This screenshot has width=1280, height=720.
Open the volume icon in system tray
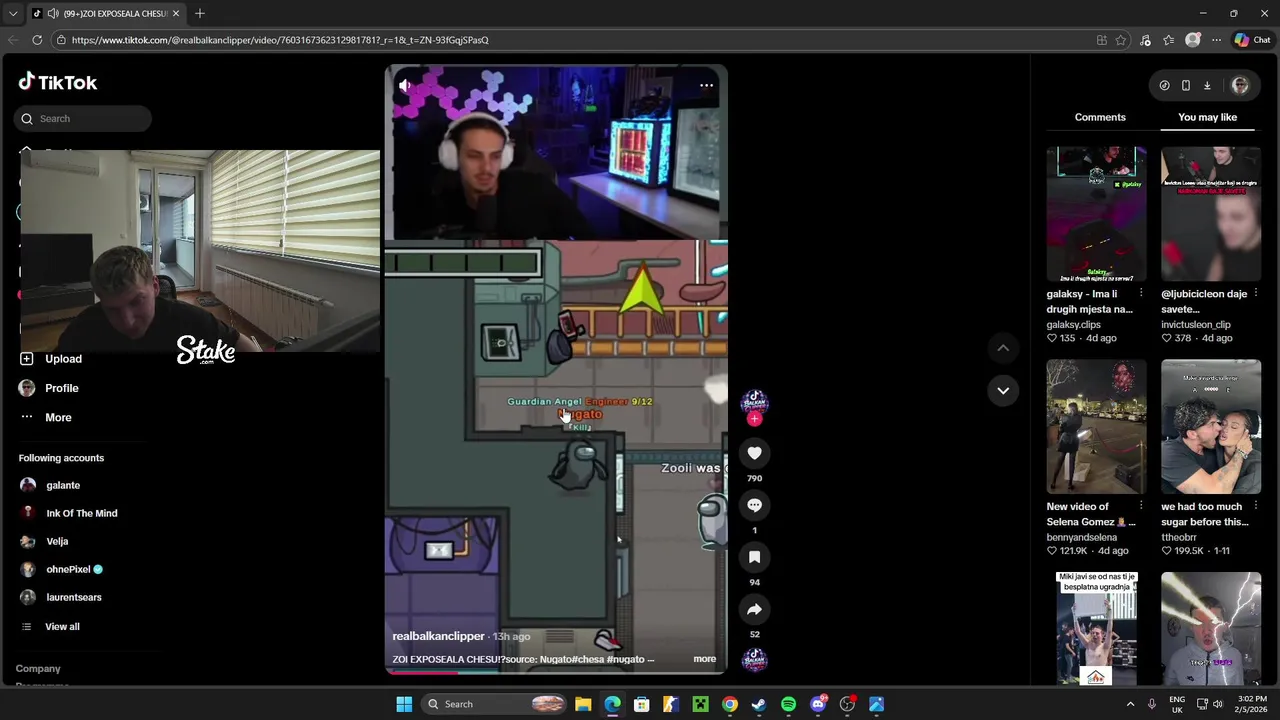tap(1218, 704)
